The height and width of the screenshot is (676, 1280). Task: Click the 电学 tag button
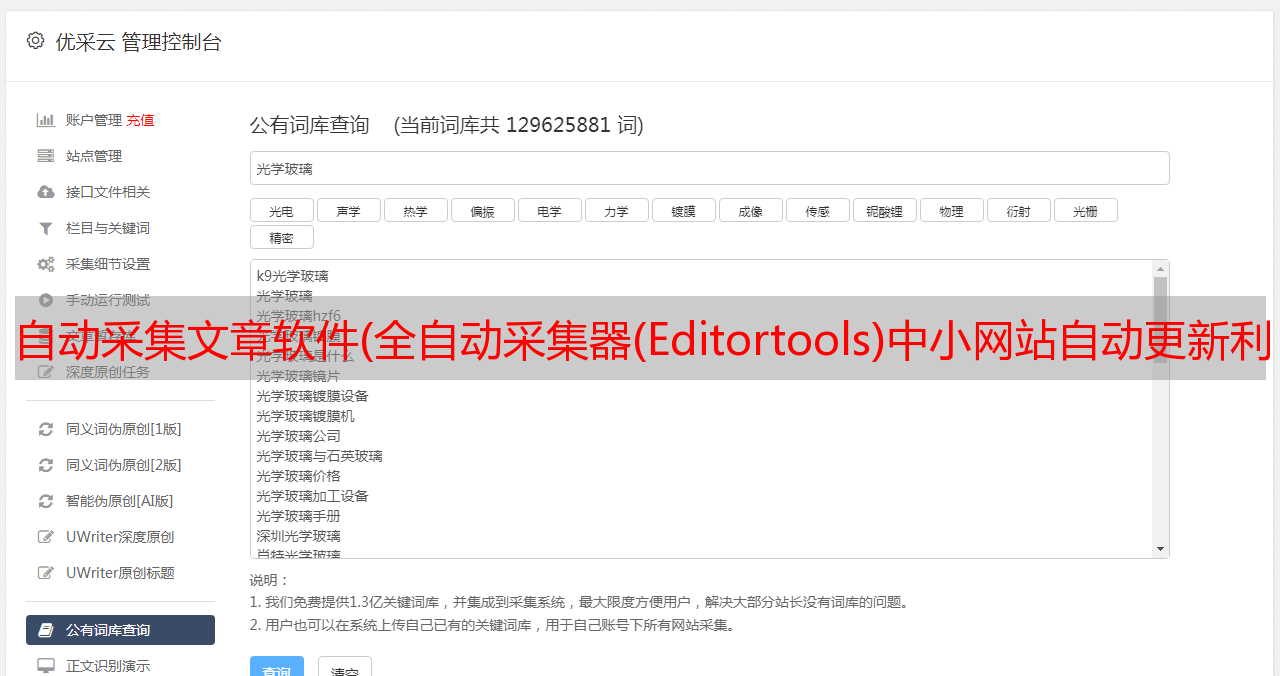[x=549, y=211]
